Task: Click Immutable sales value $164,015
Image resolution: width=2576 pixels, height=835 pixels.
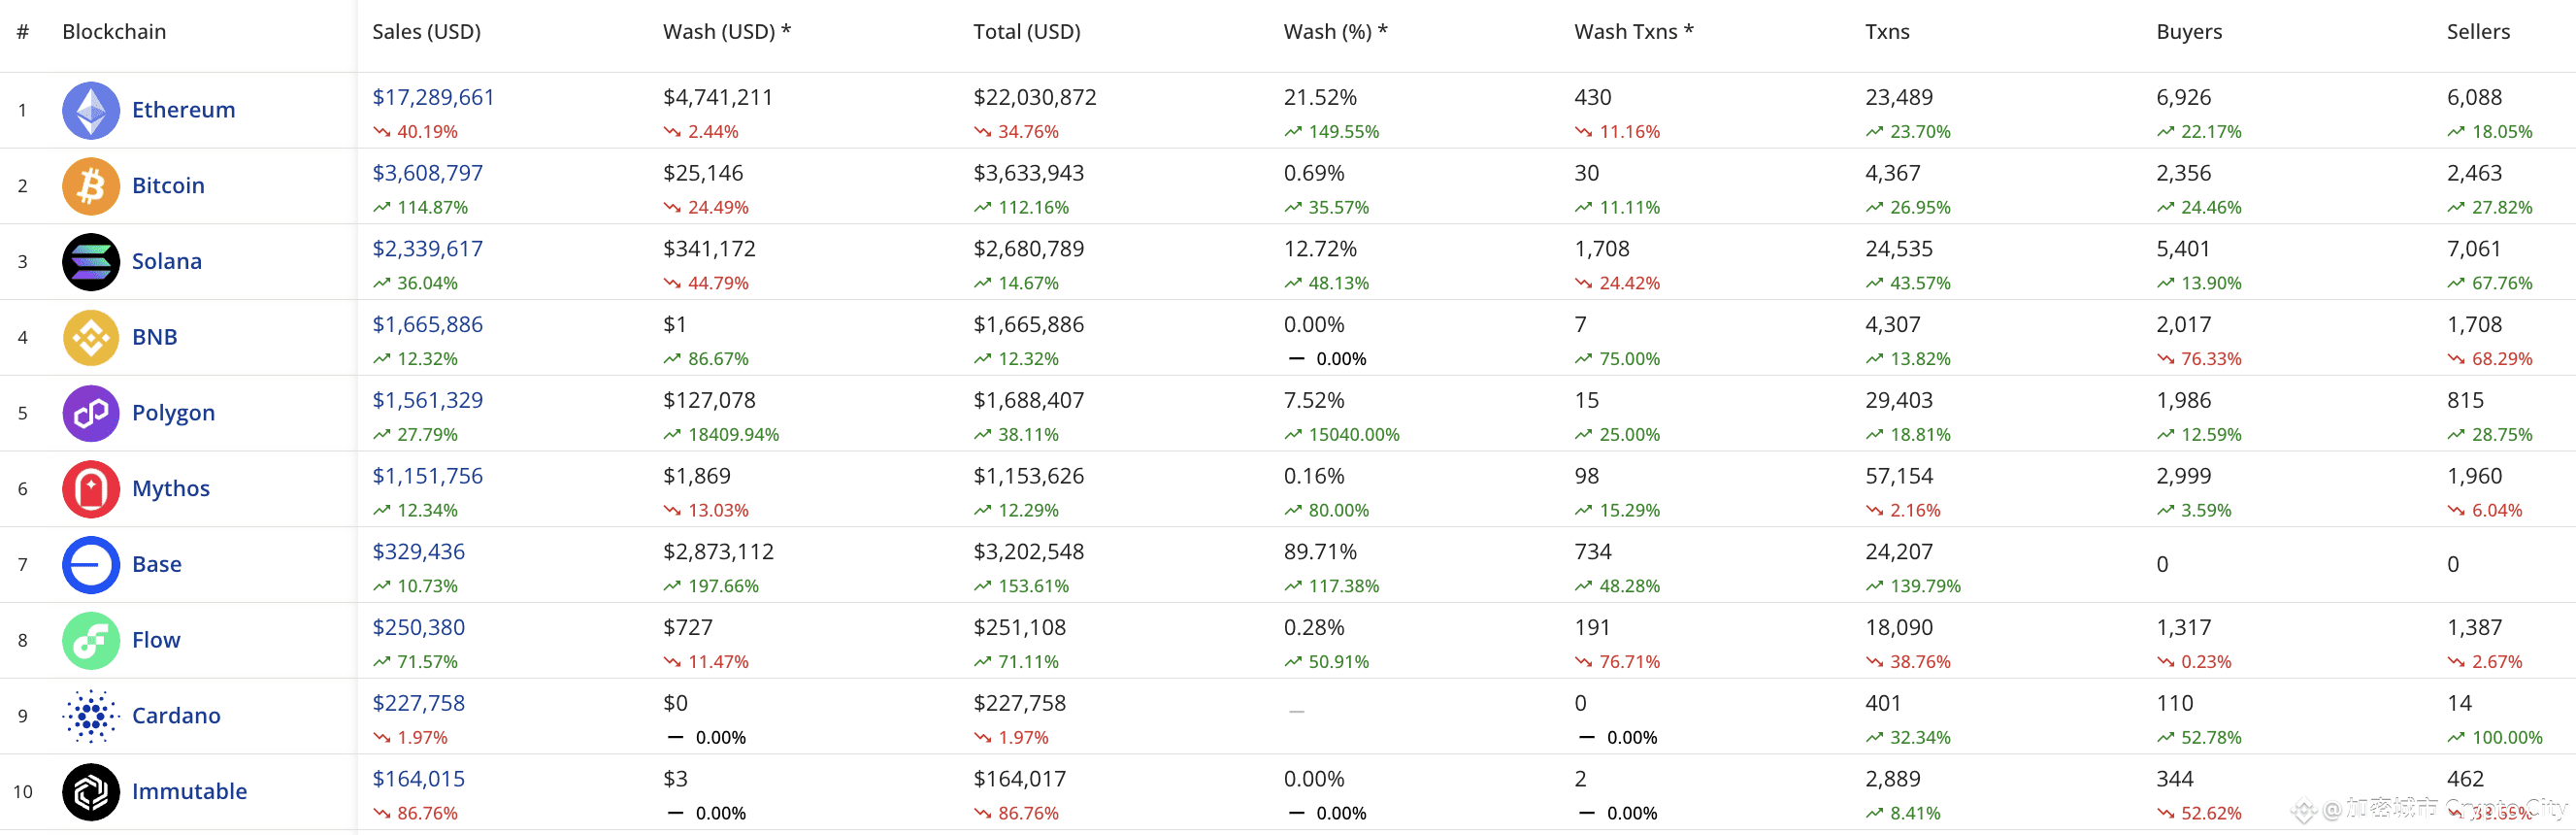Action: coord(418,780)
